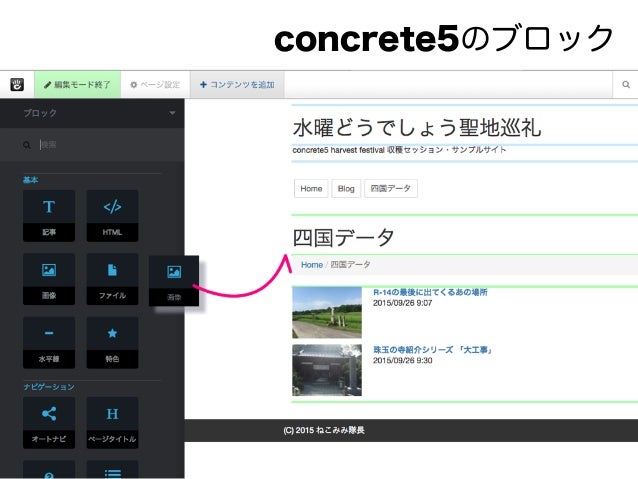This screenshot has width=638, height=479.
Task: Click the concrete5 harvest festival subtitle text
Action: pyautogui.click(x=399, y=150)
